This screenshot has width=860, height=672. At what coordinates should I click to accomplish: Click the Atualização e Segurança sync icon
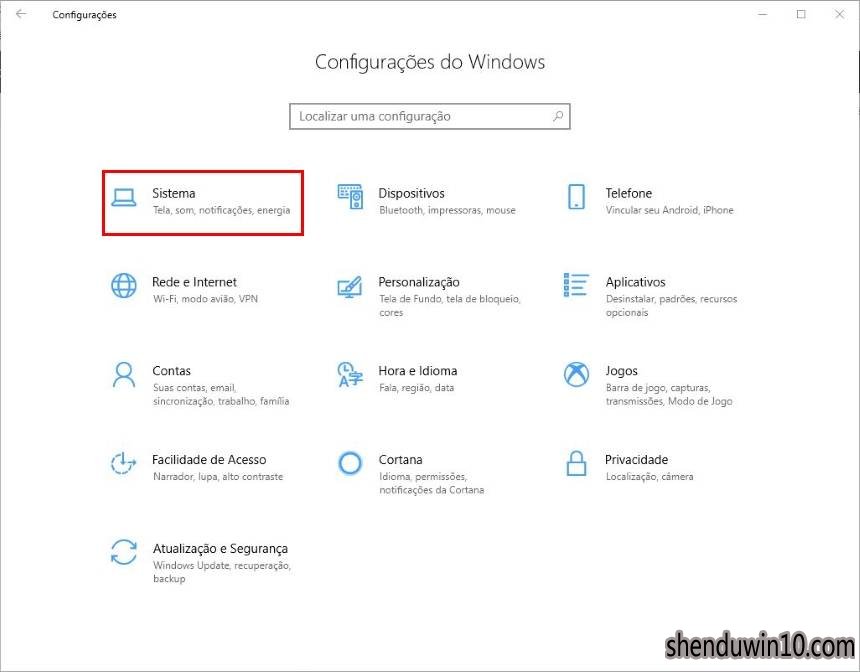(124, 552)
